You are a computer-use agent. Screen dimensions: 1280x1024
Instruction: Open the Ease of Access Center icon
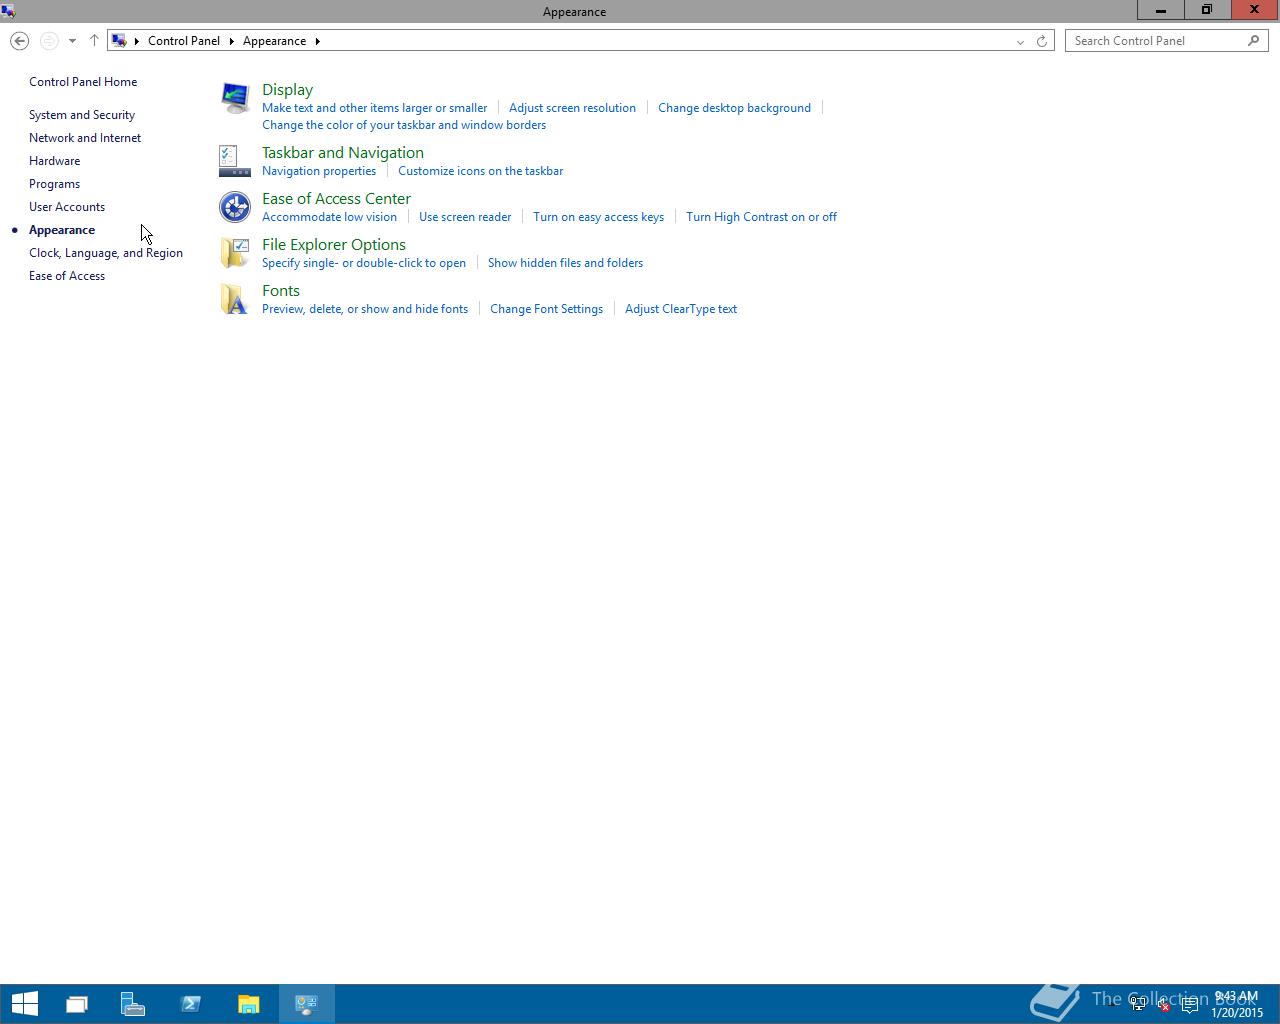pos(234,207)
